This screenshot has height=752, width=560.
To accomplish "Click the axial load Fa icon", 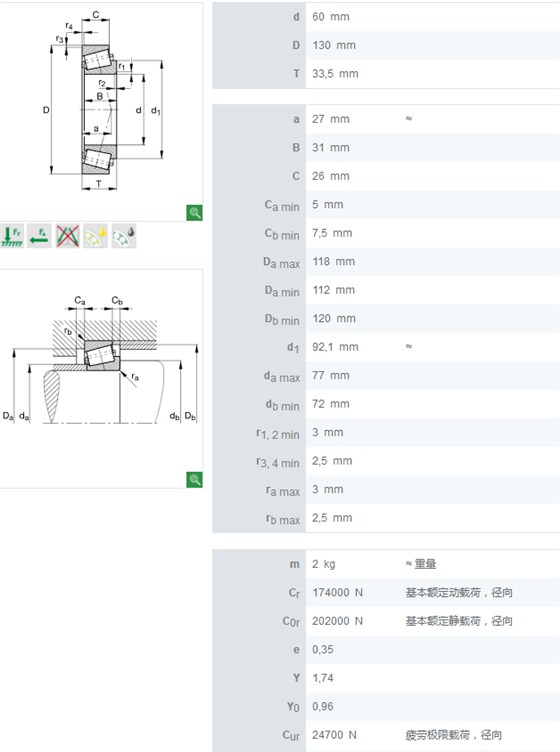I will point(39,236).
